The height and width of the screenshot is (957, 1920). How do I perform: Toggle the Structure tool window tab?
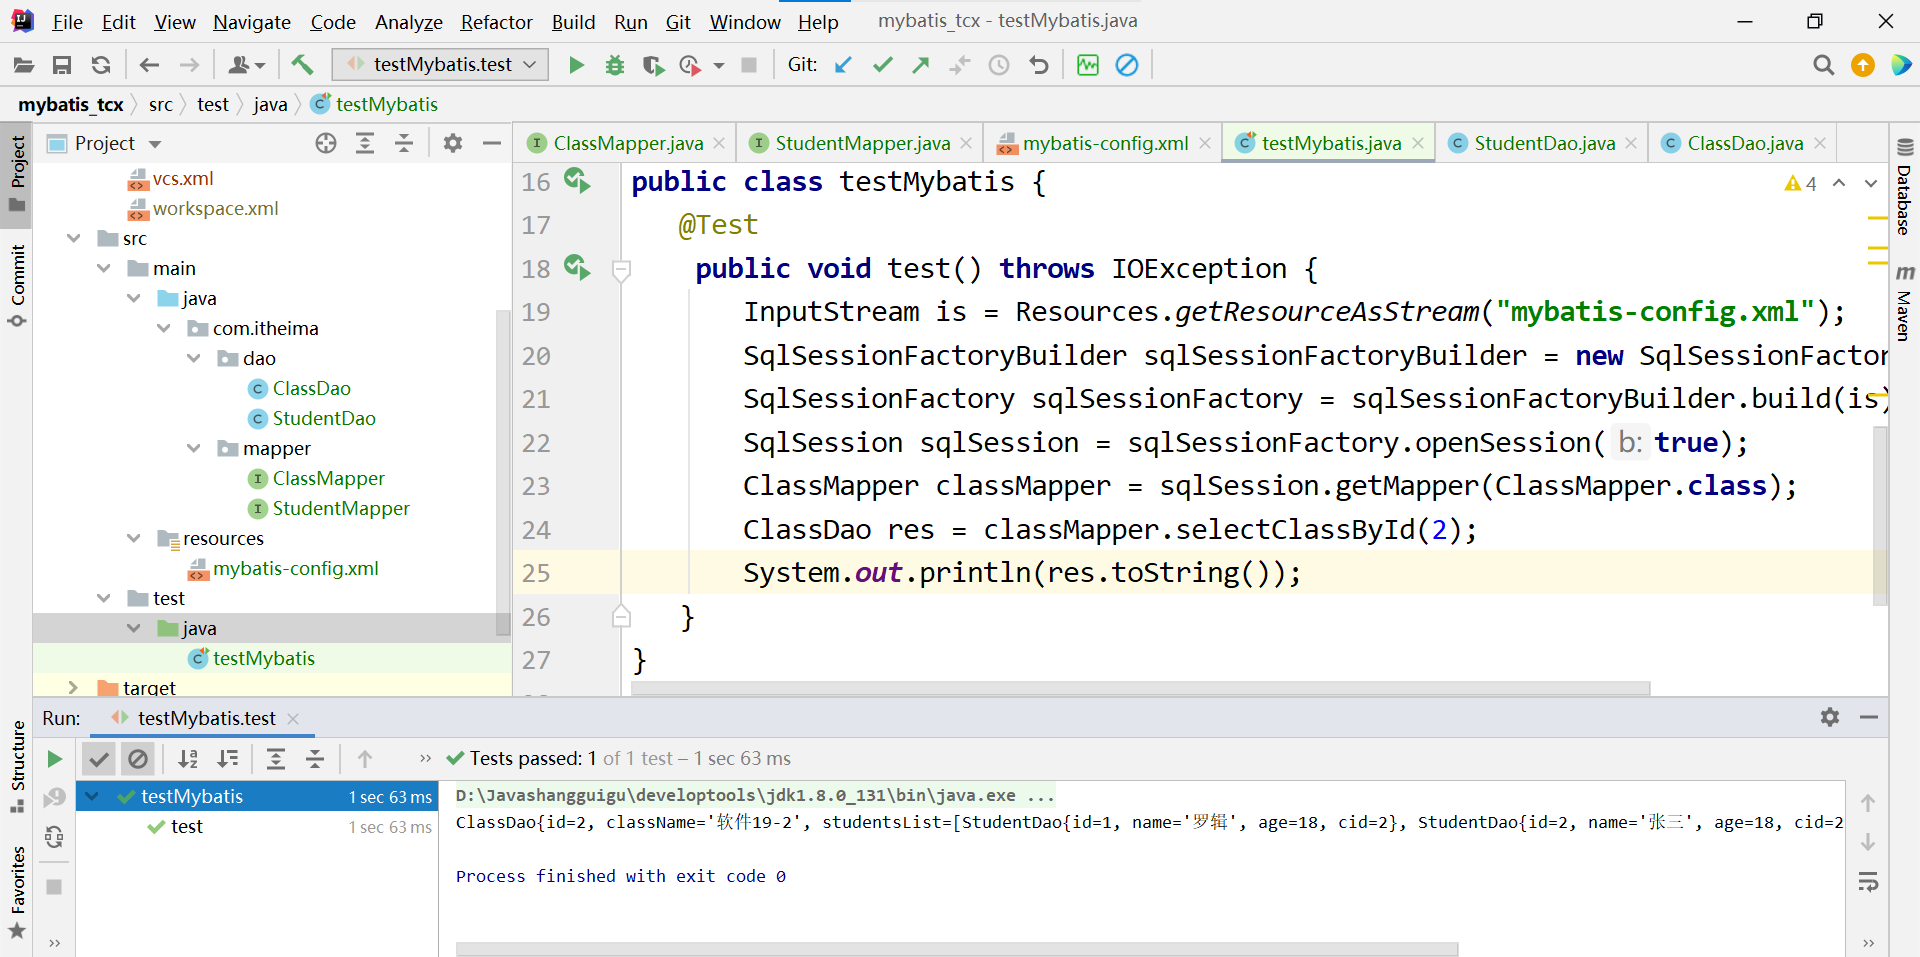pyautogui.click(x=17, y=766)
